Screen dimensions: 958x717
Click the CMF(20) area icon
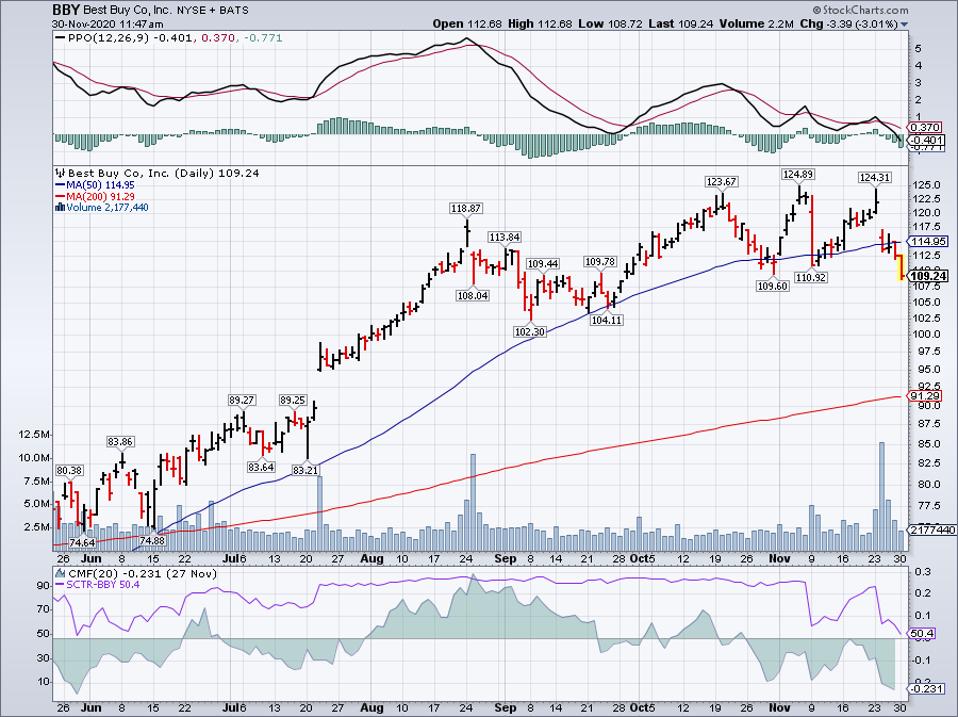(60, 574)
